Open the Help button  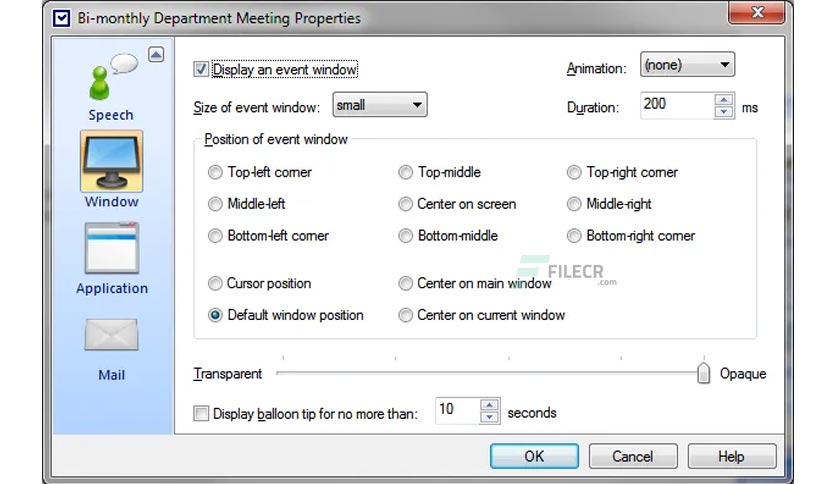[x=732, y=456]
